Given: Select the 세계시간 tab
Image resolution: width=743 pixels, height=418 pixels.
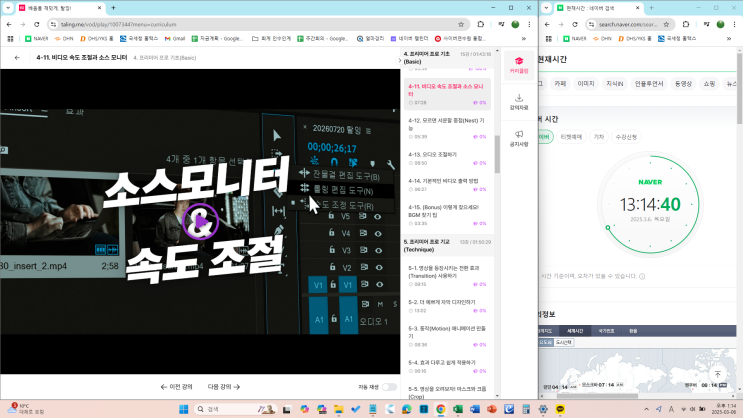Looking at the screenshot, I should 575,331.
